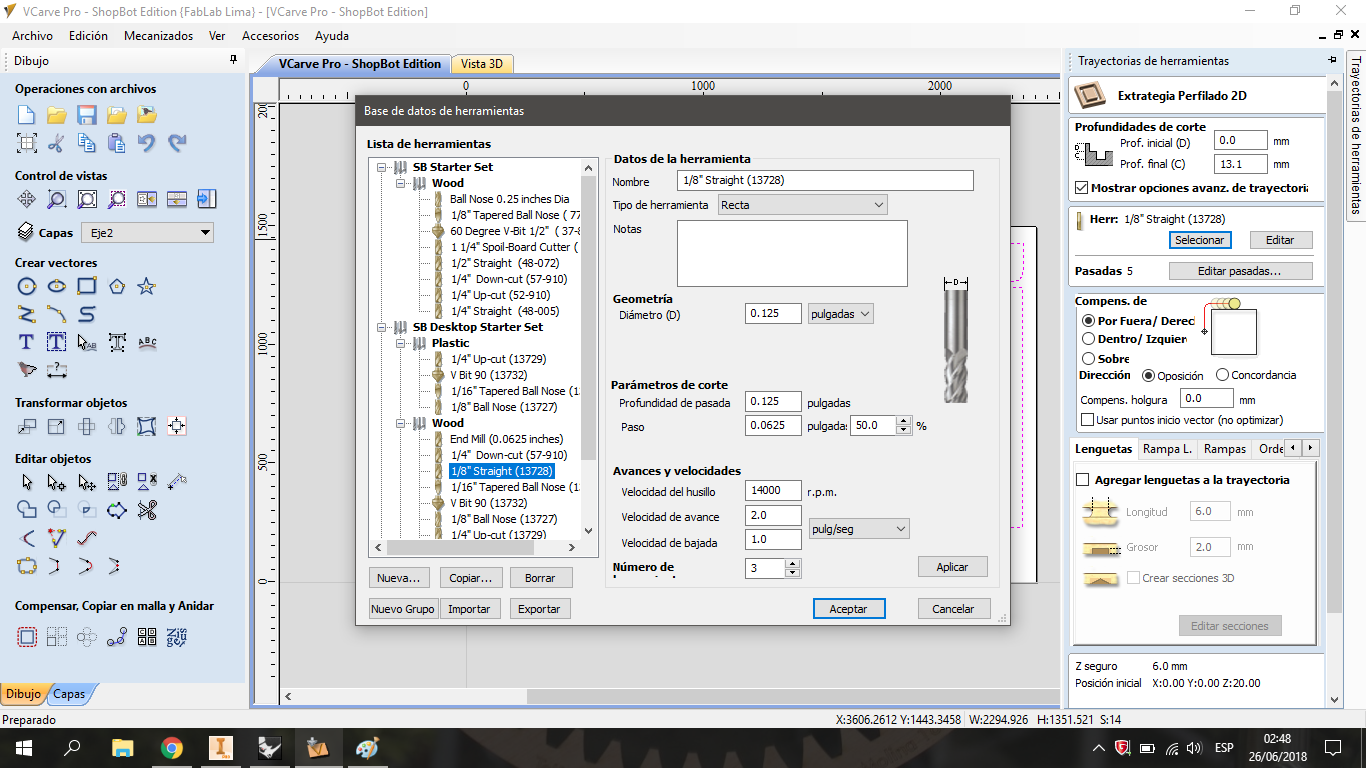Select the Concordancia direction radio
This screenshot has height=768, width=1366.
[x=1222, y=375]
